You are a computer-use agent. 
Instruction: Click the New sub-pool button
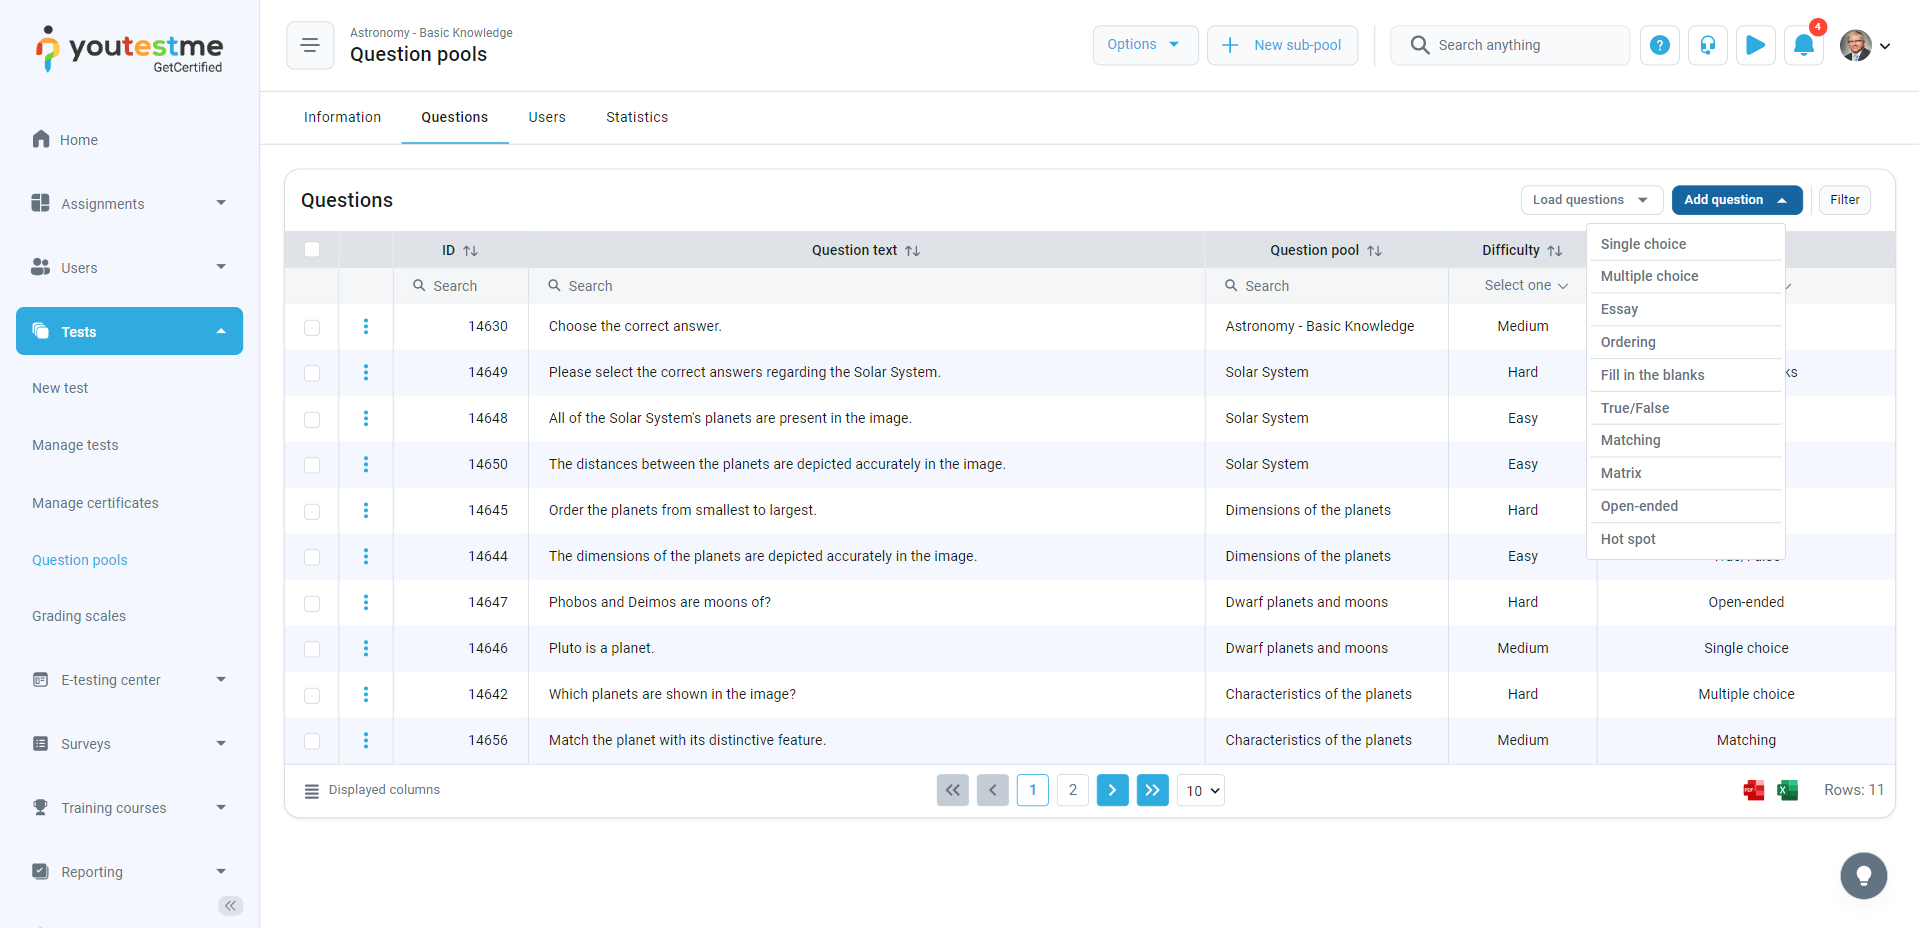[1282, 45]
